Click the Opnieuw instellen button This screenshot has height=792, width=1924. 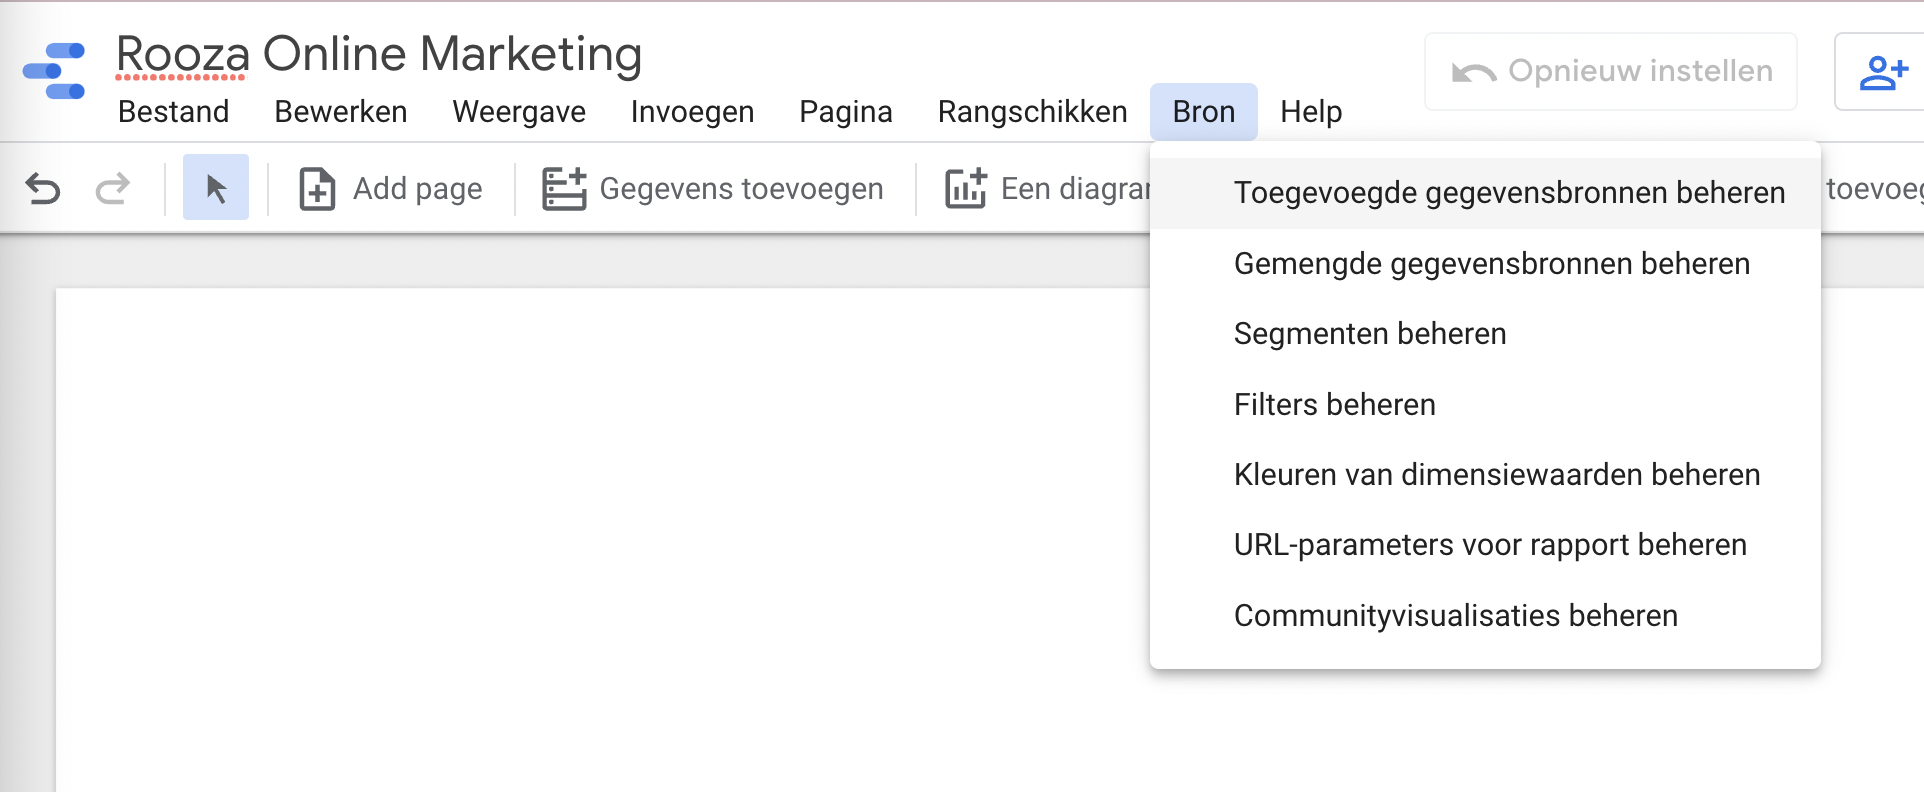(x=1611, y=71)
